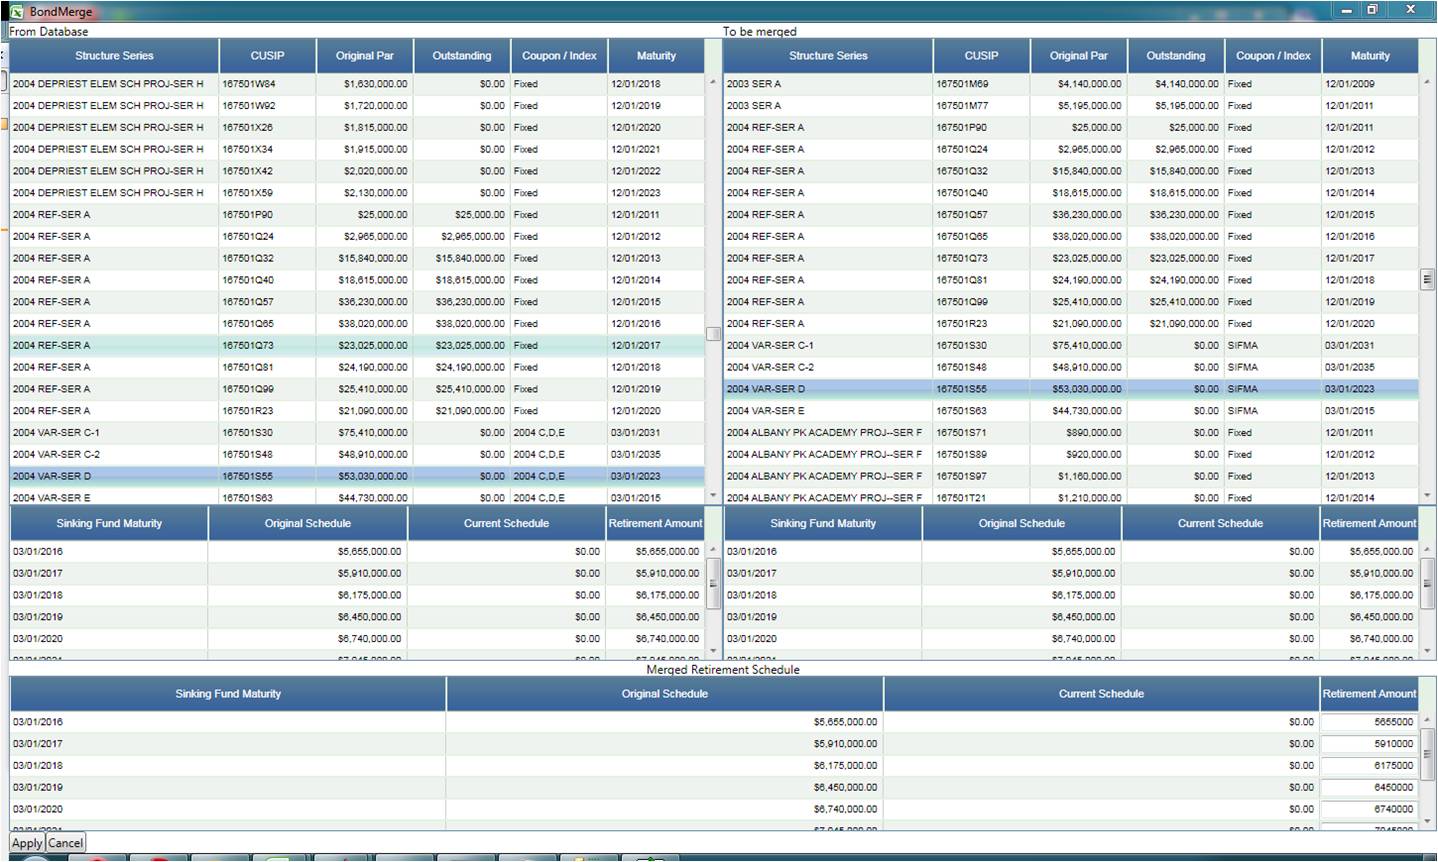The height and width of the screenshot is (862, 1438).
Task: Sort To be merged grid by Maturity header
Action: pos(1369,56)
